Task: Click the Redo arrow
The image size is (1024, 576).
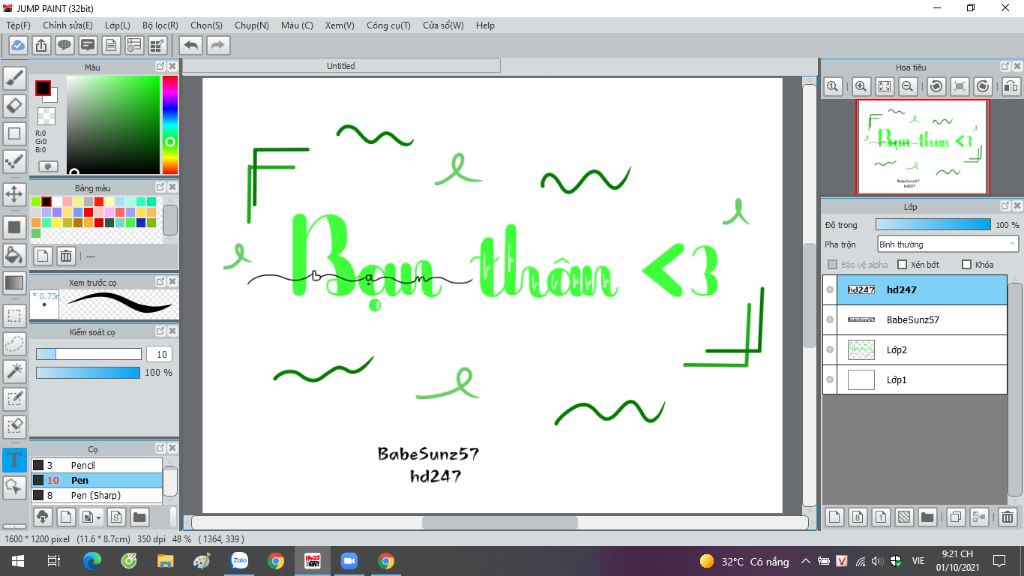Action: (x=218, y=46)
